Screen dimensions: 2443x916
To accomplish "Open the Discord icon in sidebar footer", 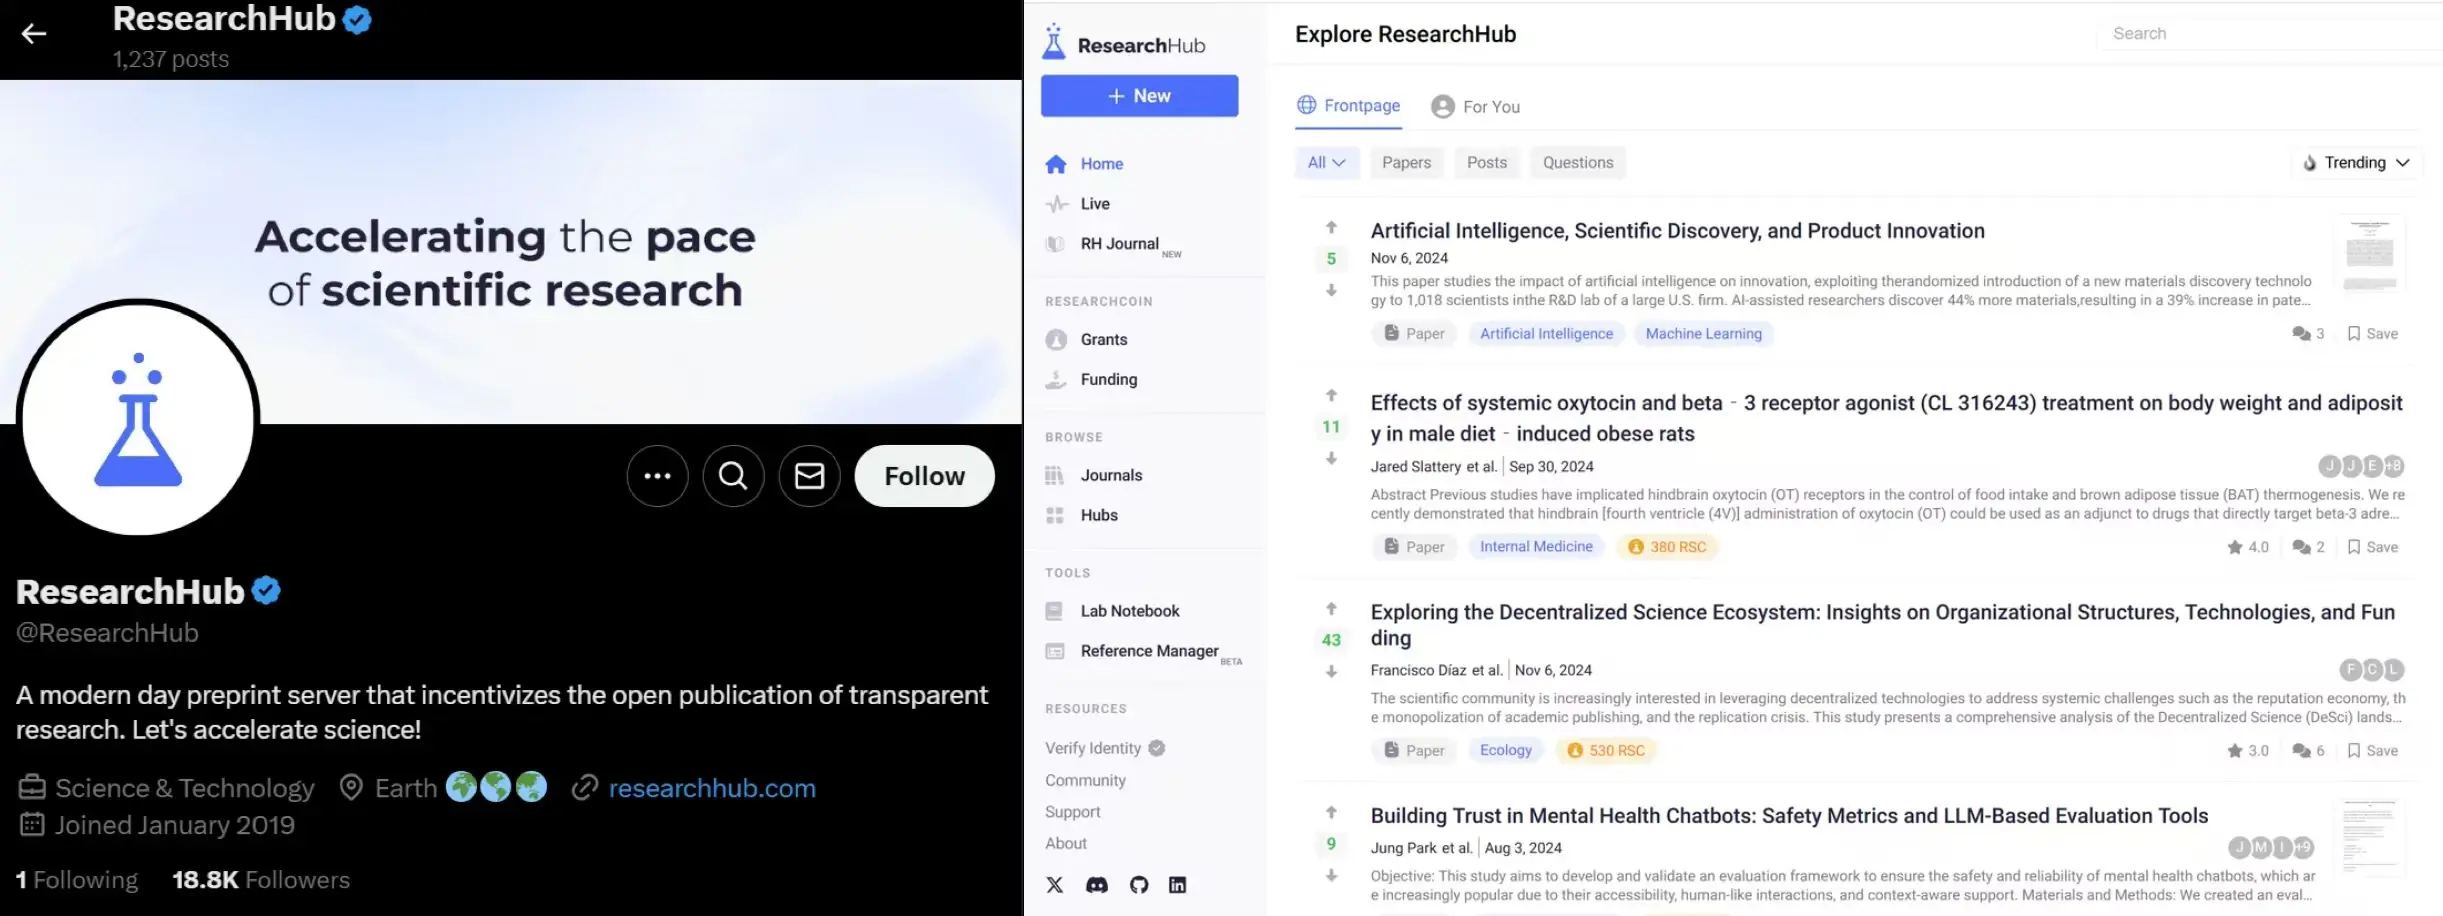I will [x=1097, y=885].
